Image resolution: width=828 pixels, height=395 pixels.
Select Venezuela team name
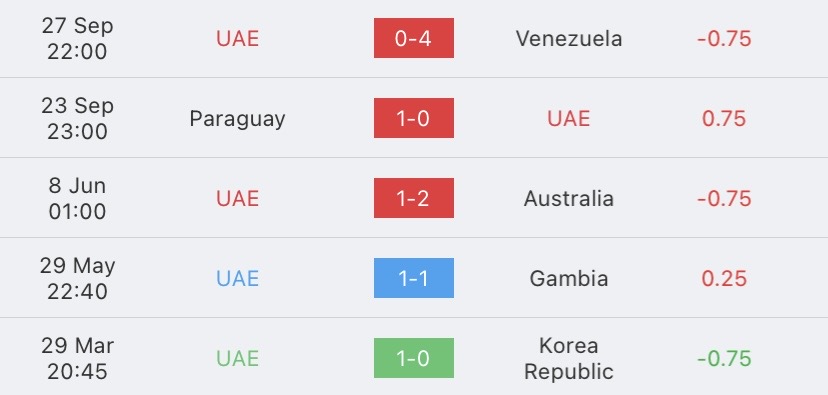point(569,39)
